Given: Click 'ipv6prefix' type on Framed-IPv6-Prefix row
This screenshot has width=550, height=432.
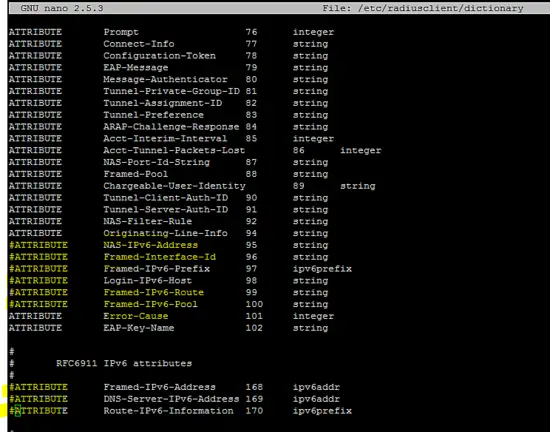Looking at the screenshot, I should pos(322,269).
